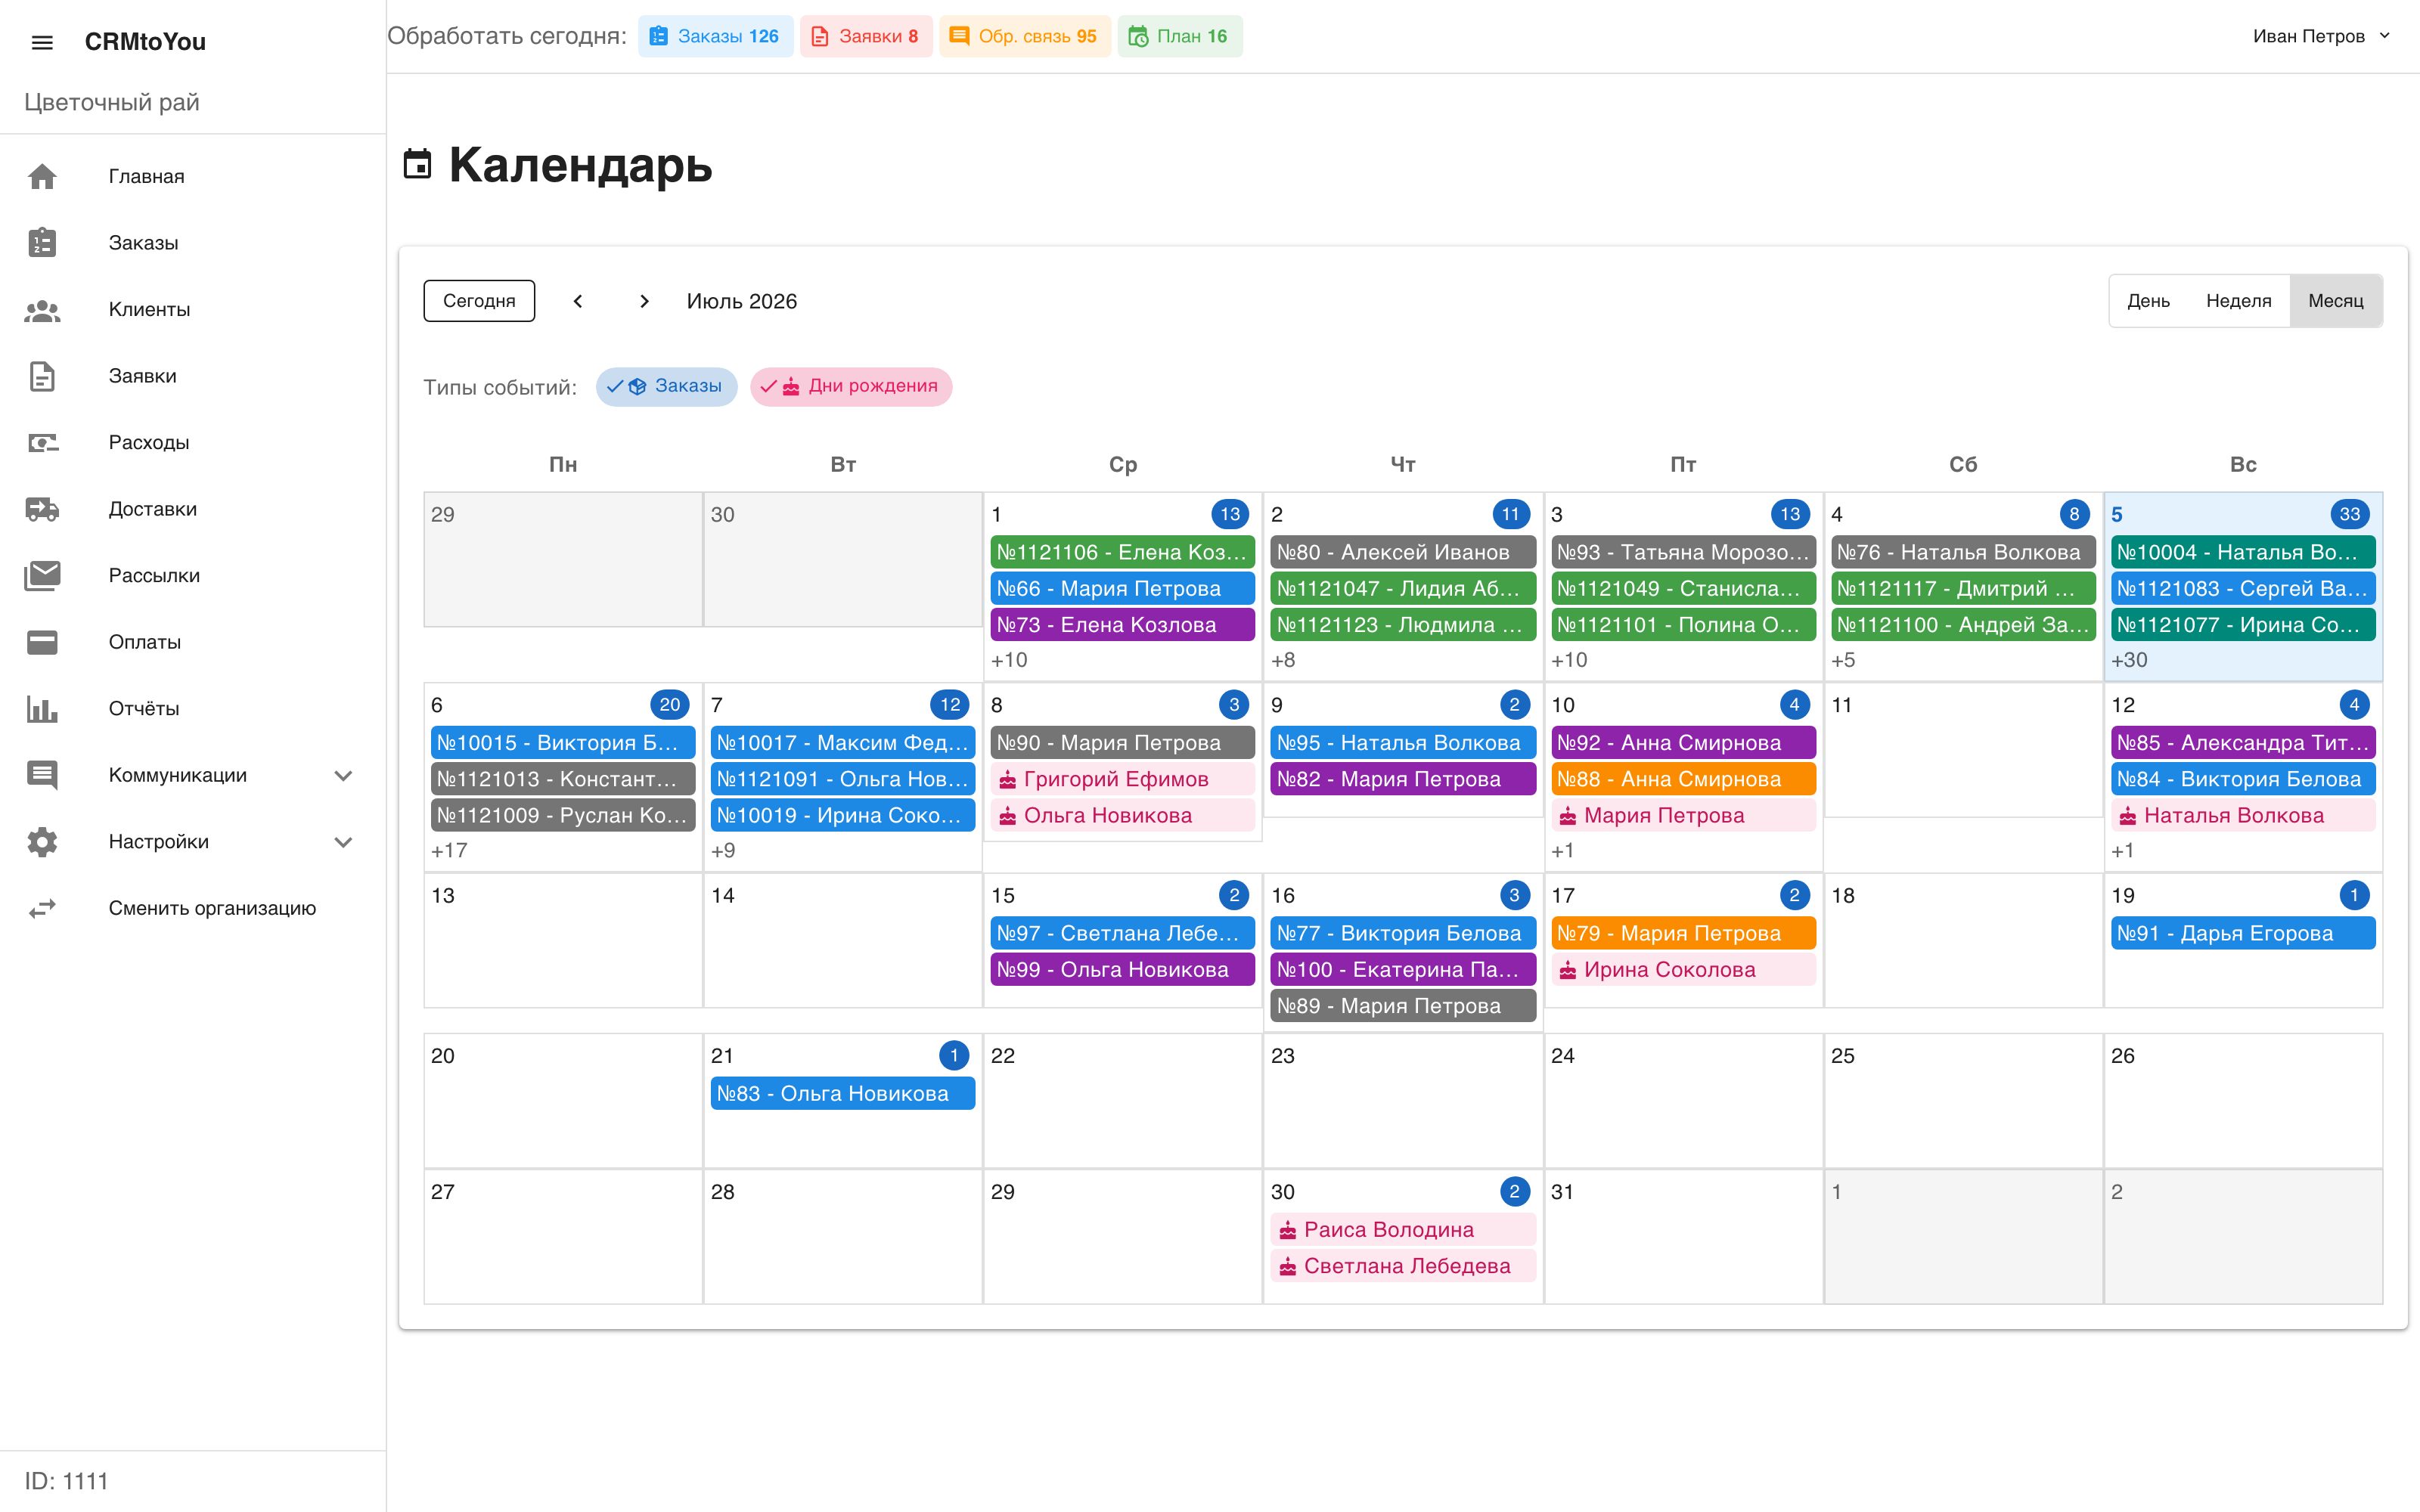Screen dimensions: 2420x1512
Task: Open order №10015 - Виктория Б…
Action: 563,743
